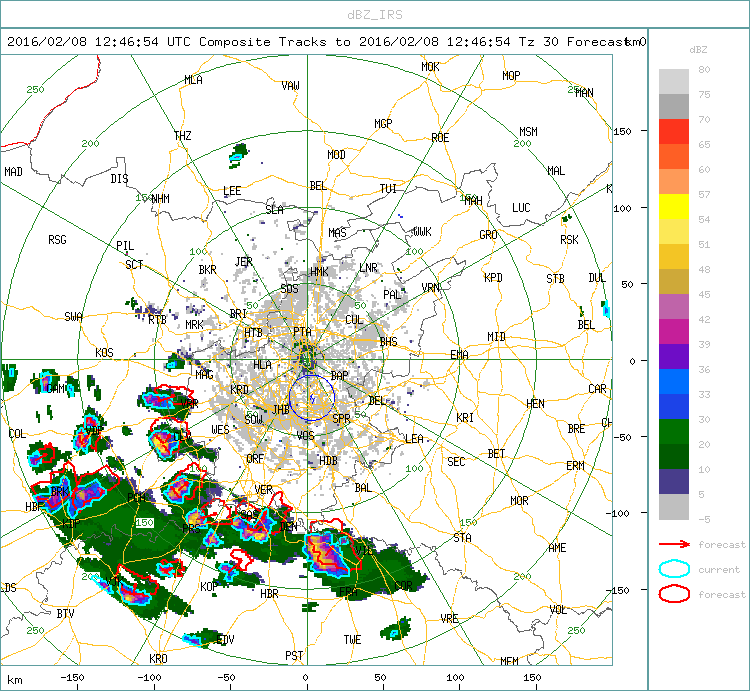
Task: Click the KRO station label
Action: (x=158, y=658)
